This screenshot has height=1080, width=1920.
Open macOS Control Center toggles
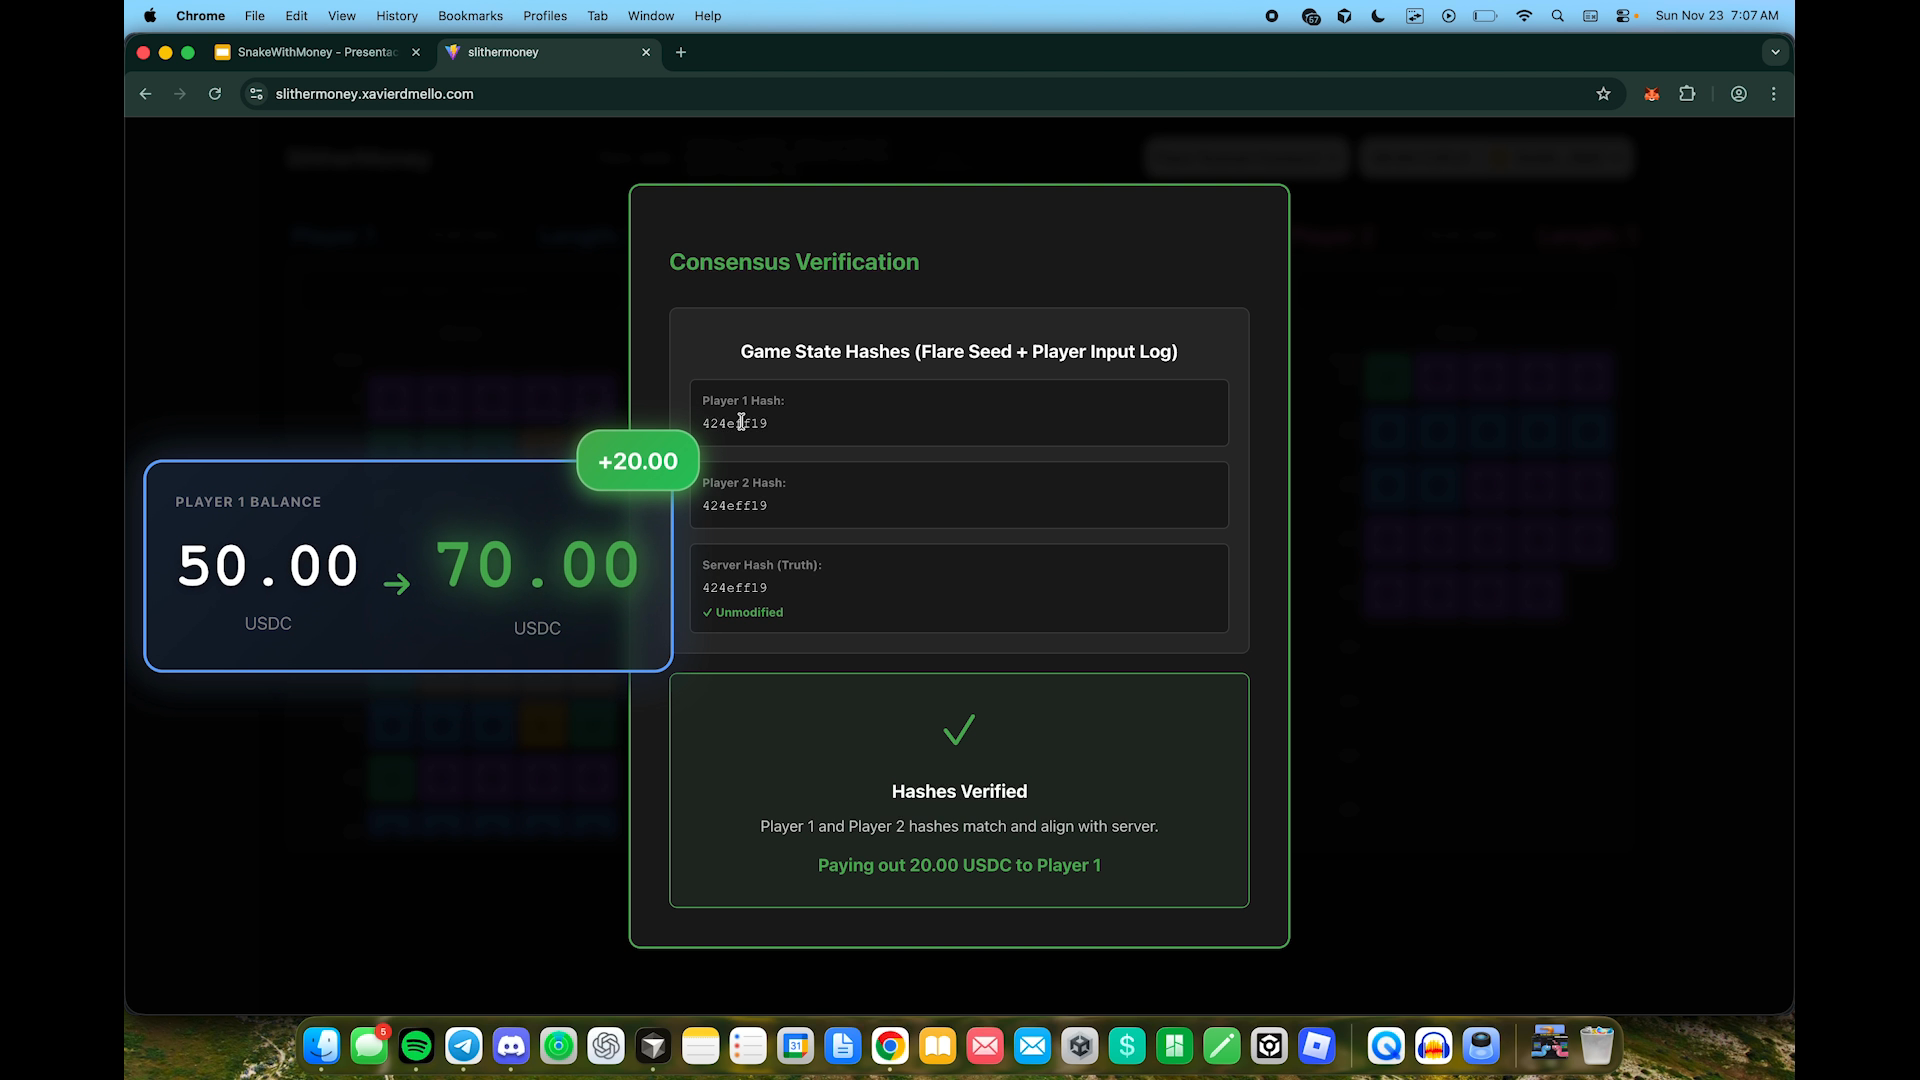tap(1623, 16)
